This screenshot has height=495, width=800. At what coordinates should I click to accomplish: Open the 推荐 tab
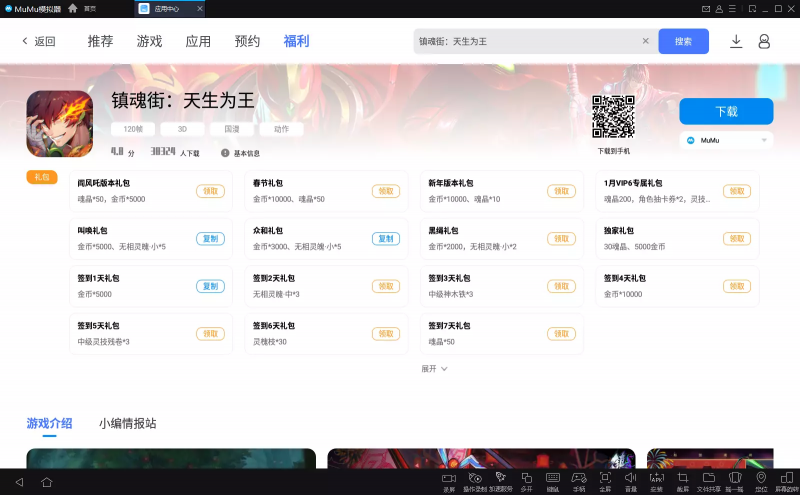point(101,41)
